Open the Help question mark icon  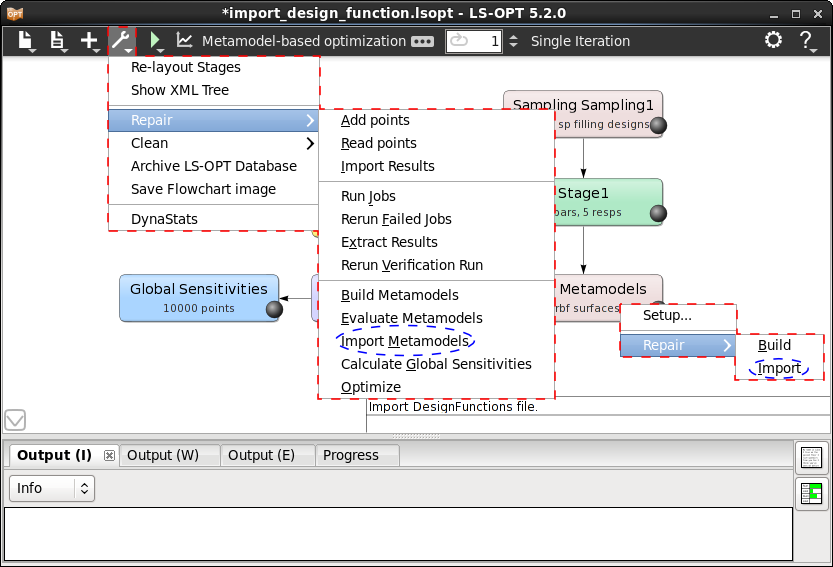click(x=806, y=41)
